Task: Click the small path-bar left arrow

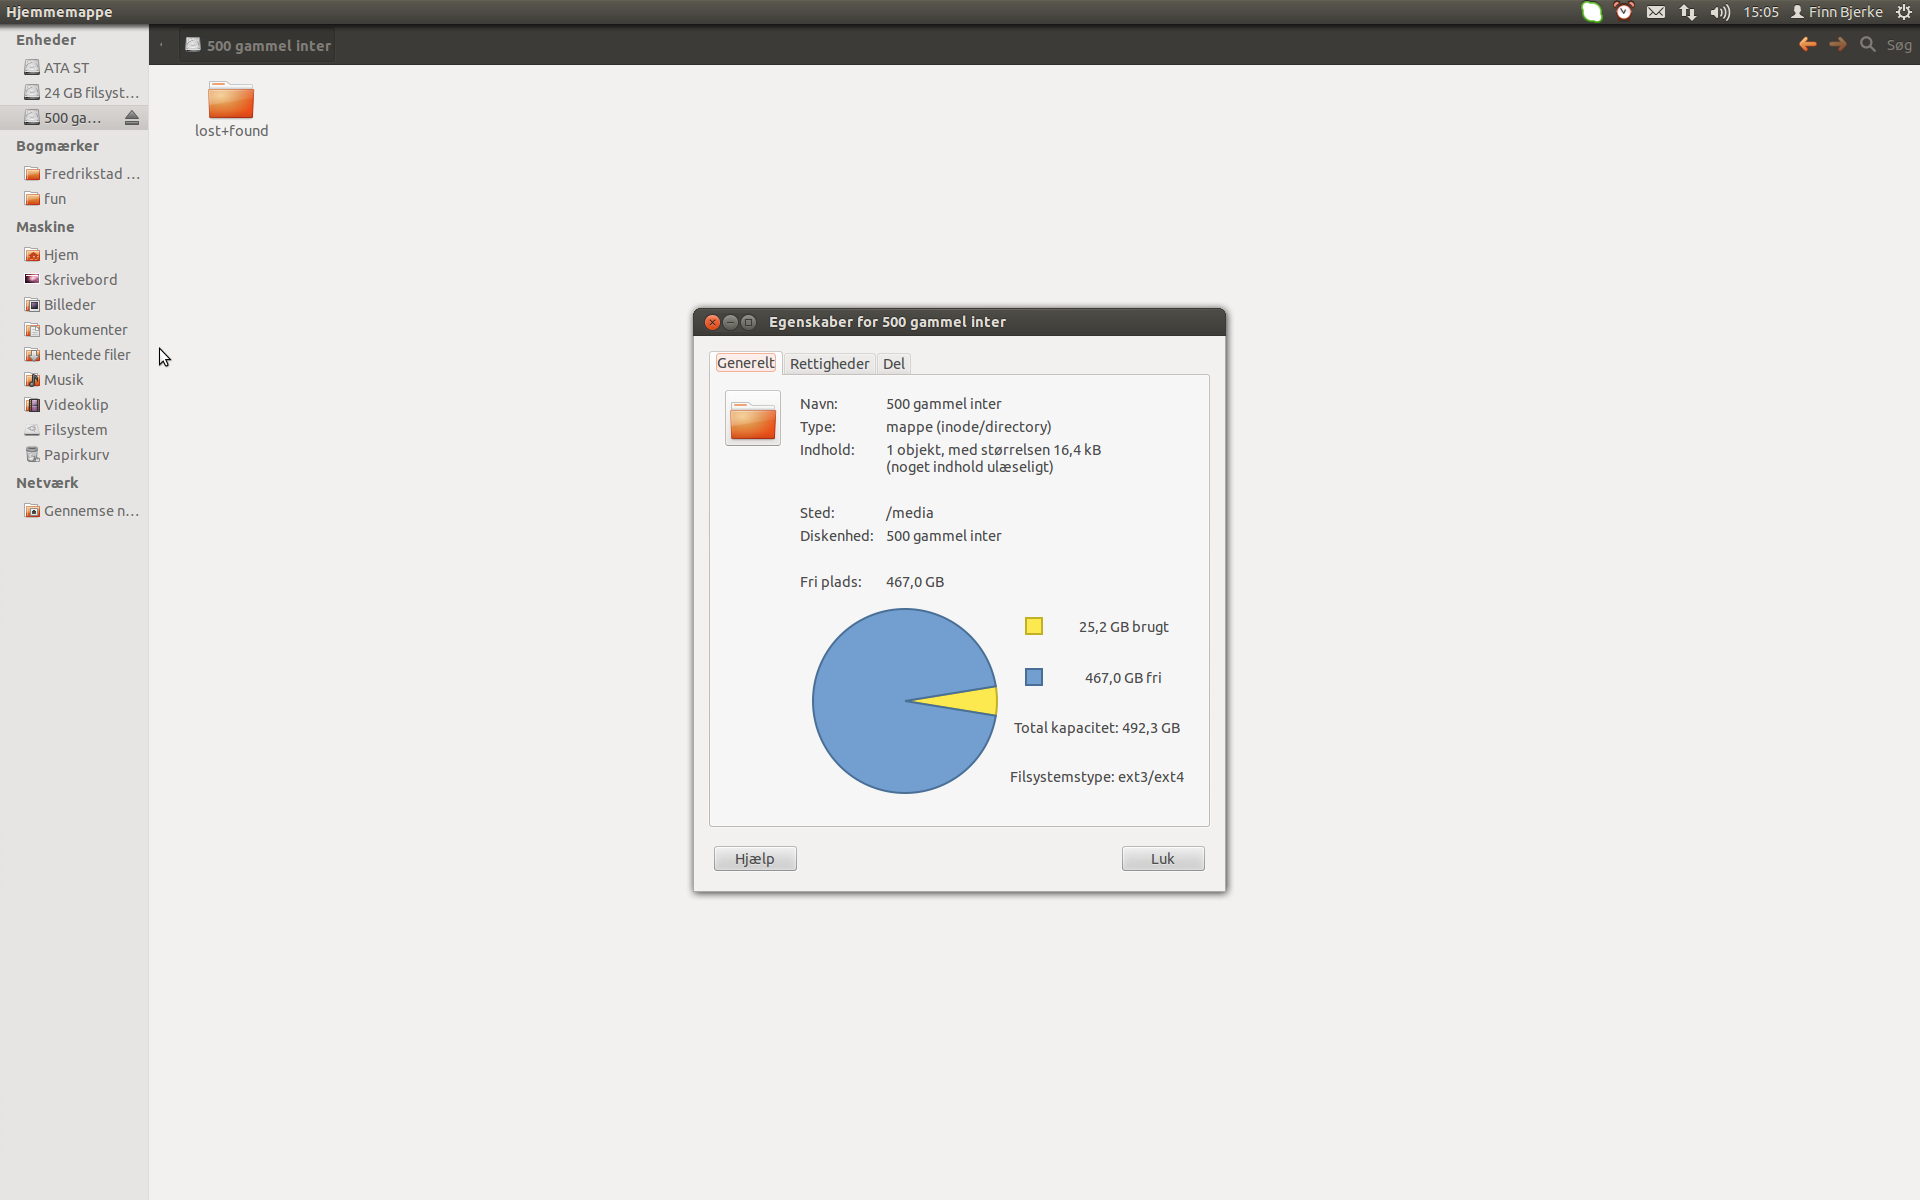Action: click(x=161, y=45)
